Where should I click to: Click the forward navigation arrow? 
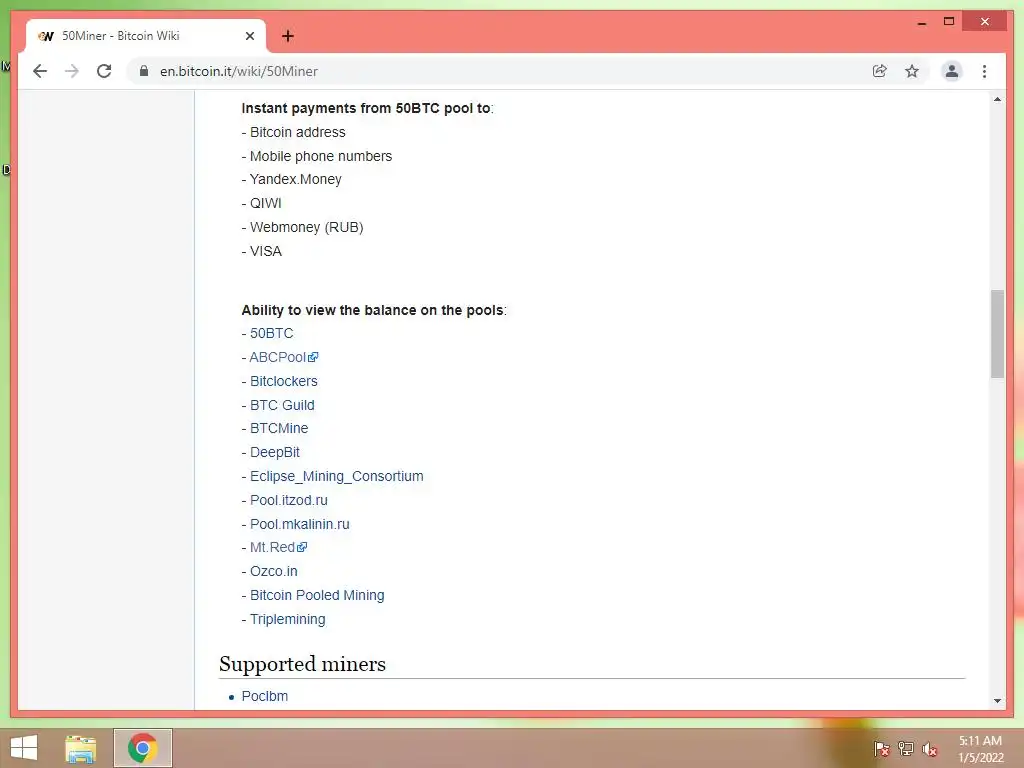[72, 71]
